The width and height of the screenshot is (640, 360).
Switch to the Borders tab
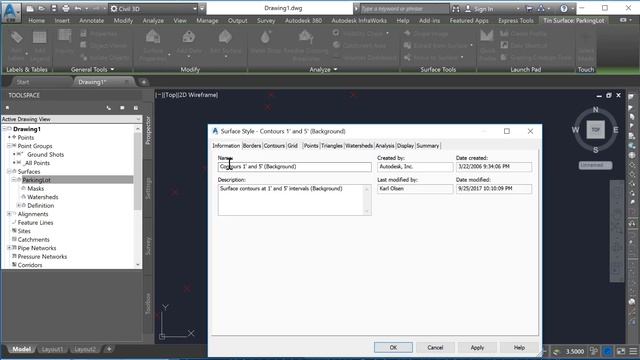click(x=252, y=146)
